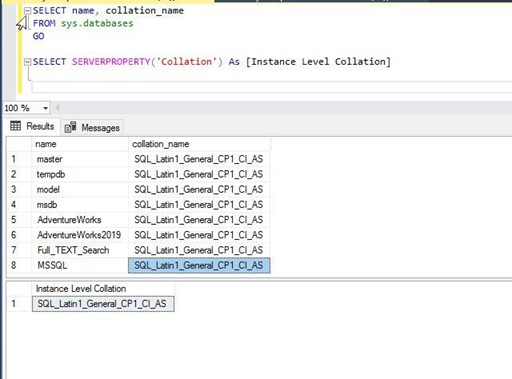Switch to the Results tab

tap(32, 126)
